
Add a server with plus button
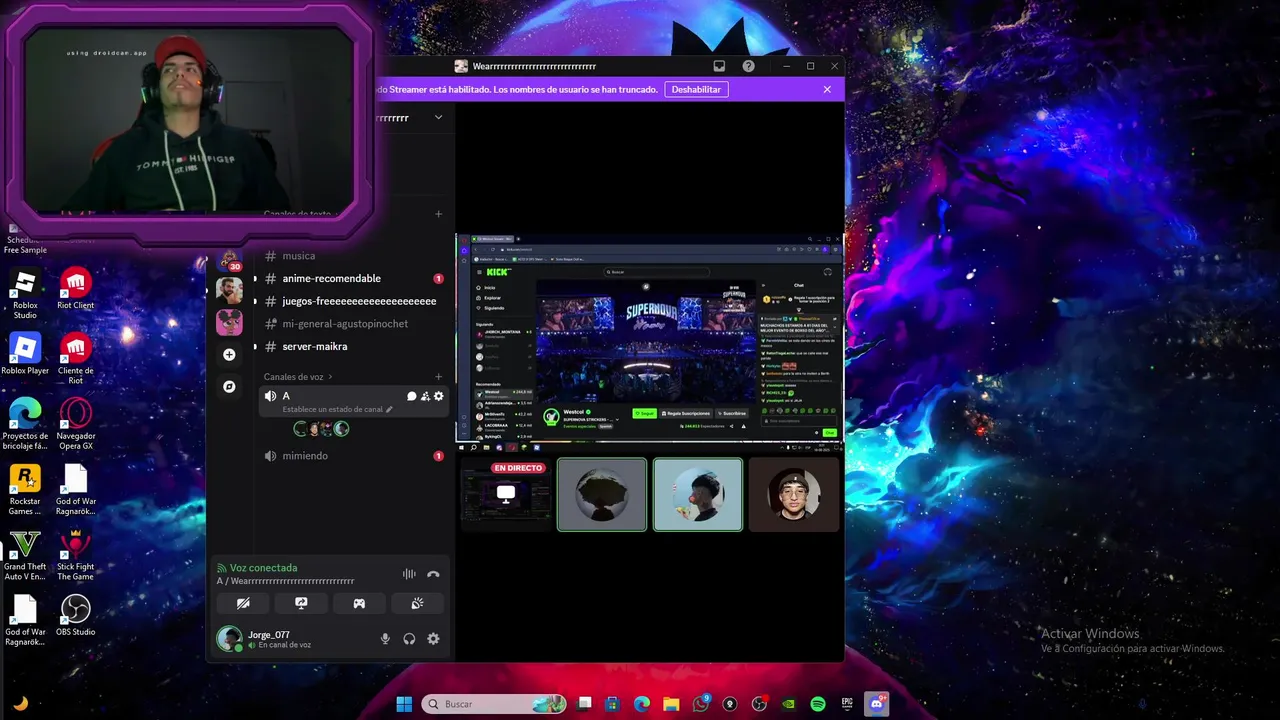[x=229, y=355]
